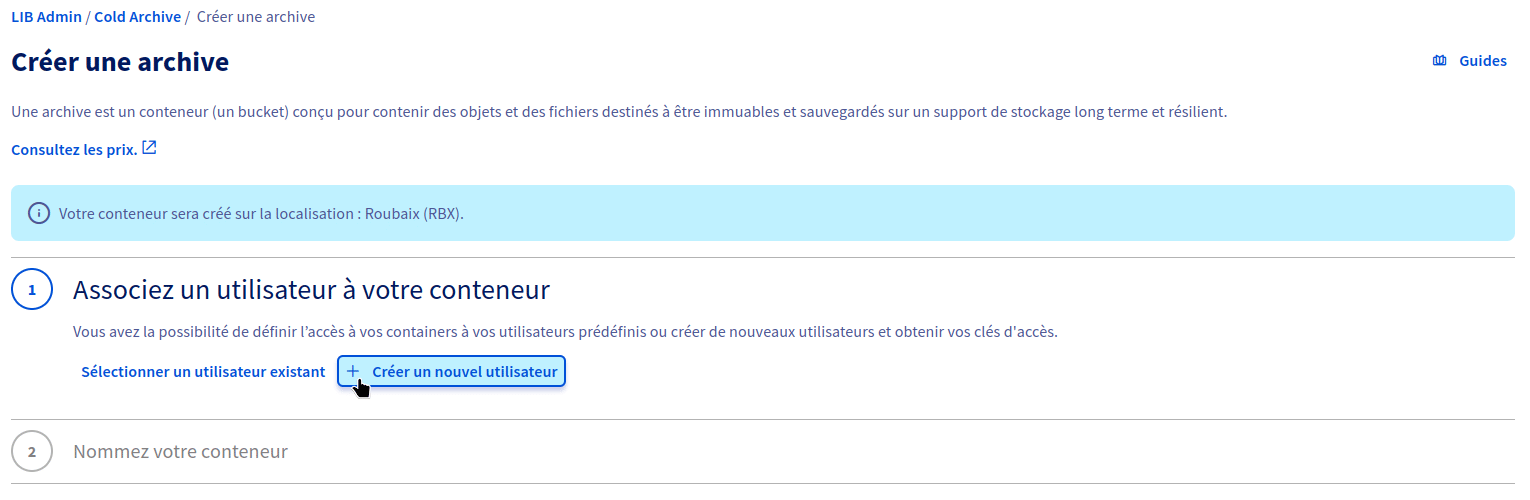Navigate to Cold Archive breadcrumb link
Viewport: 1530px width, 500px height.
138,17
